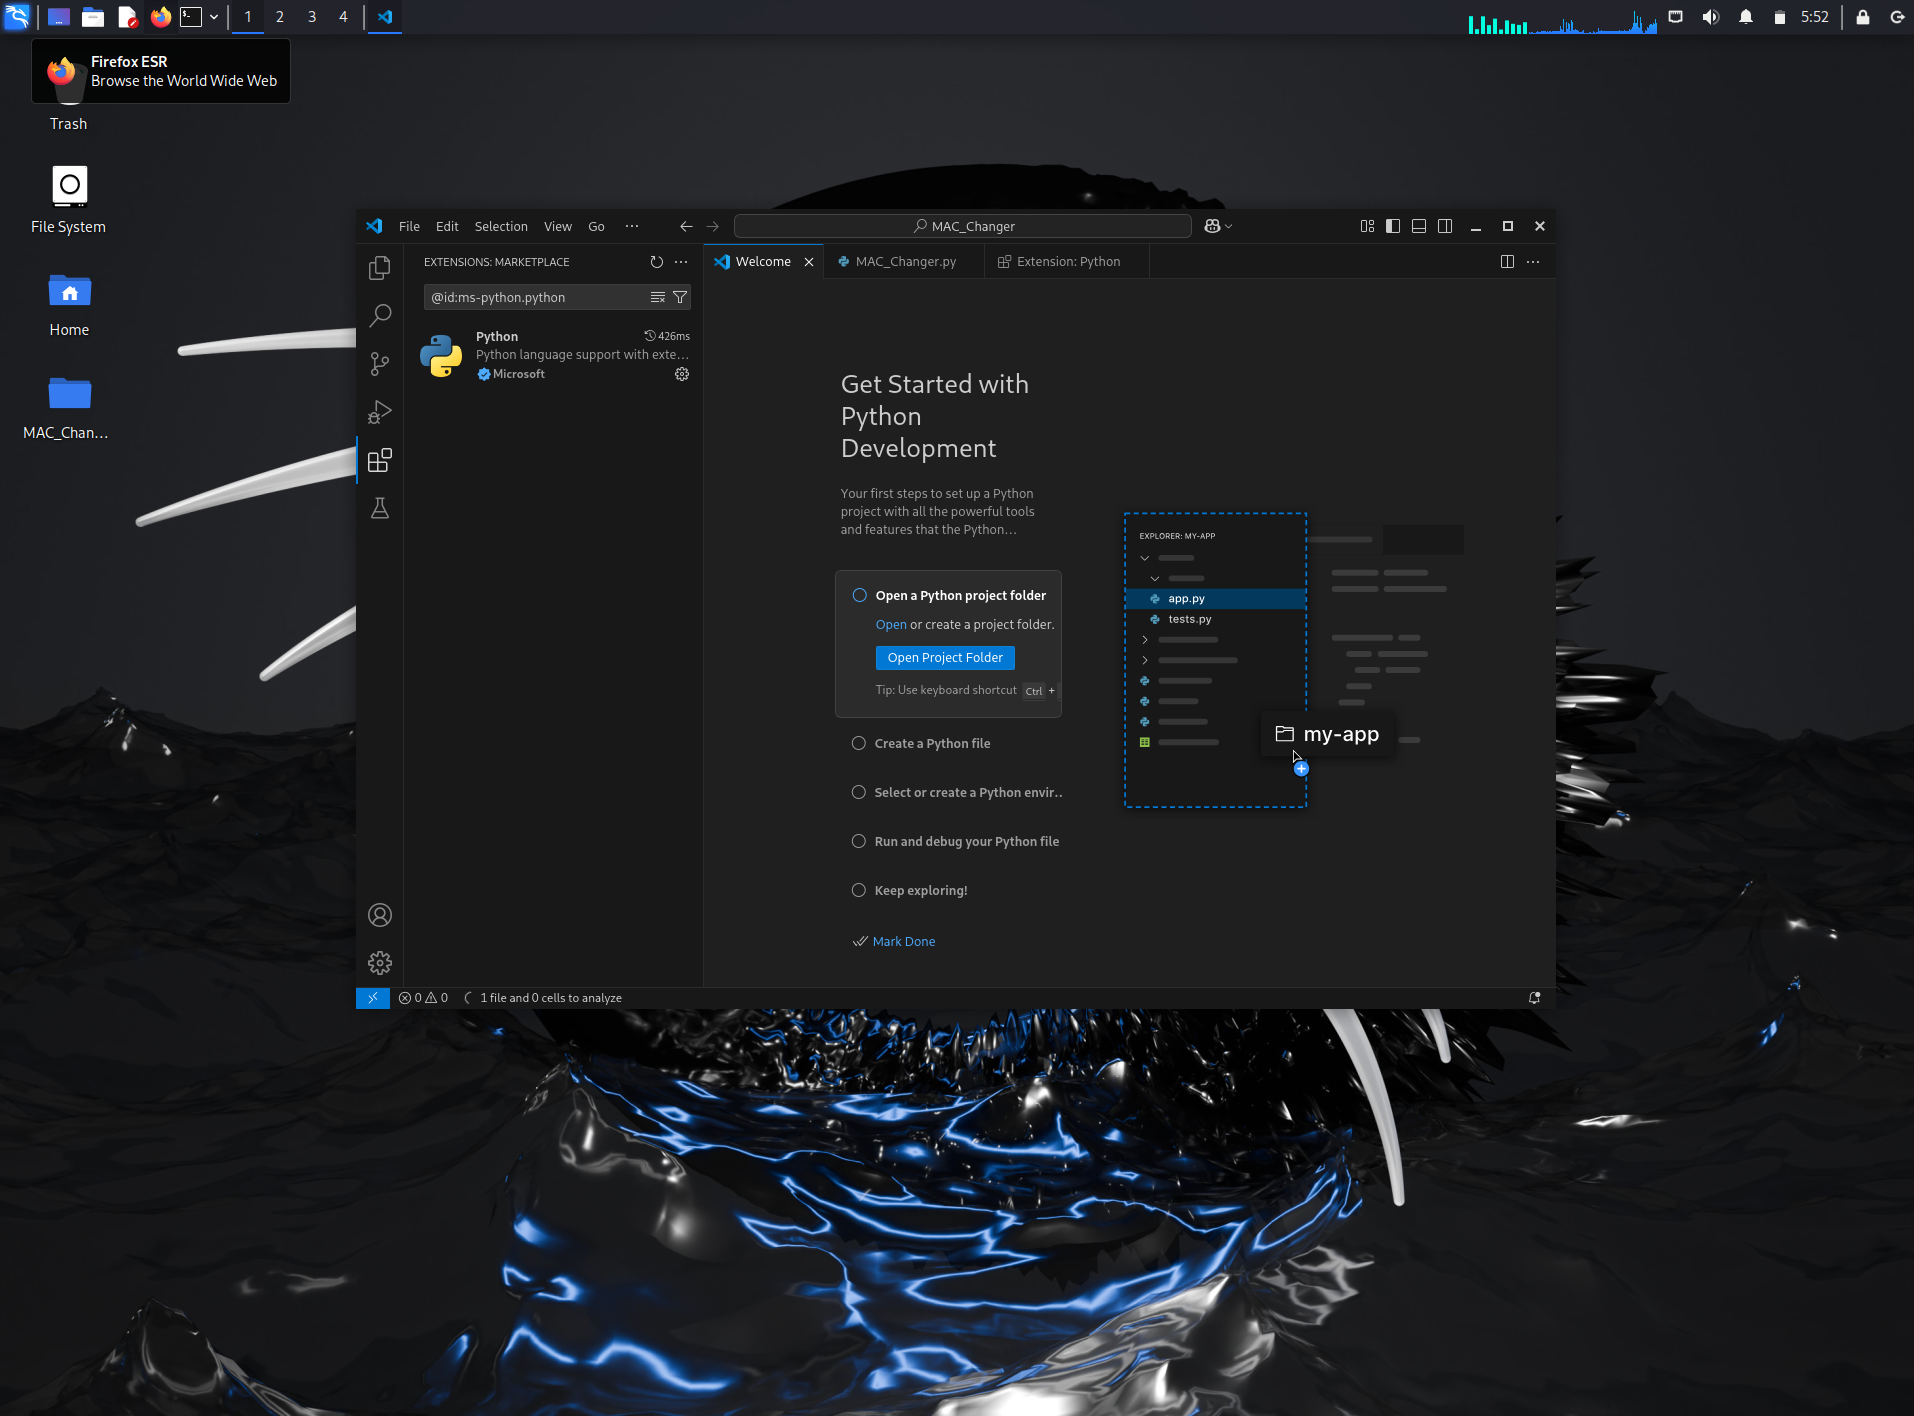The width and height of the screenshot is (1914, 1416).
Task: Open the Search view icon
Action: point(379,316)
